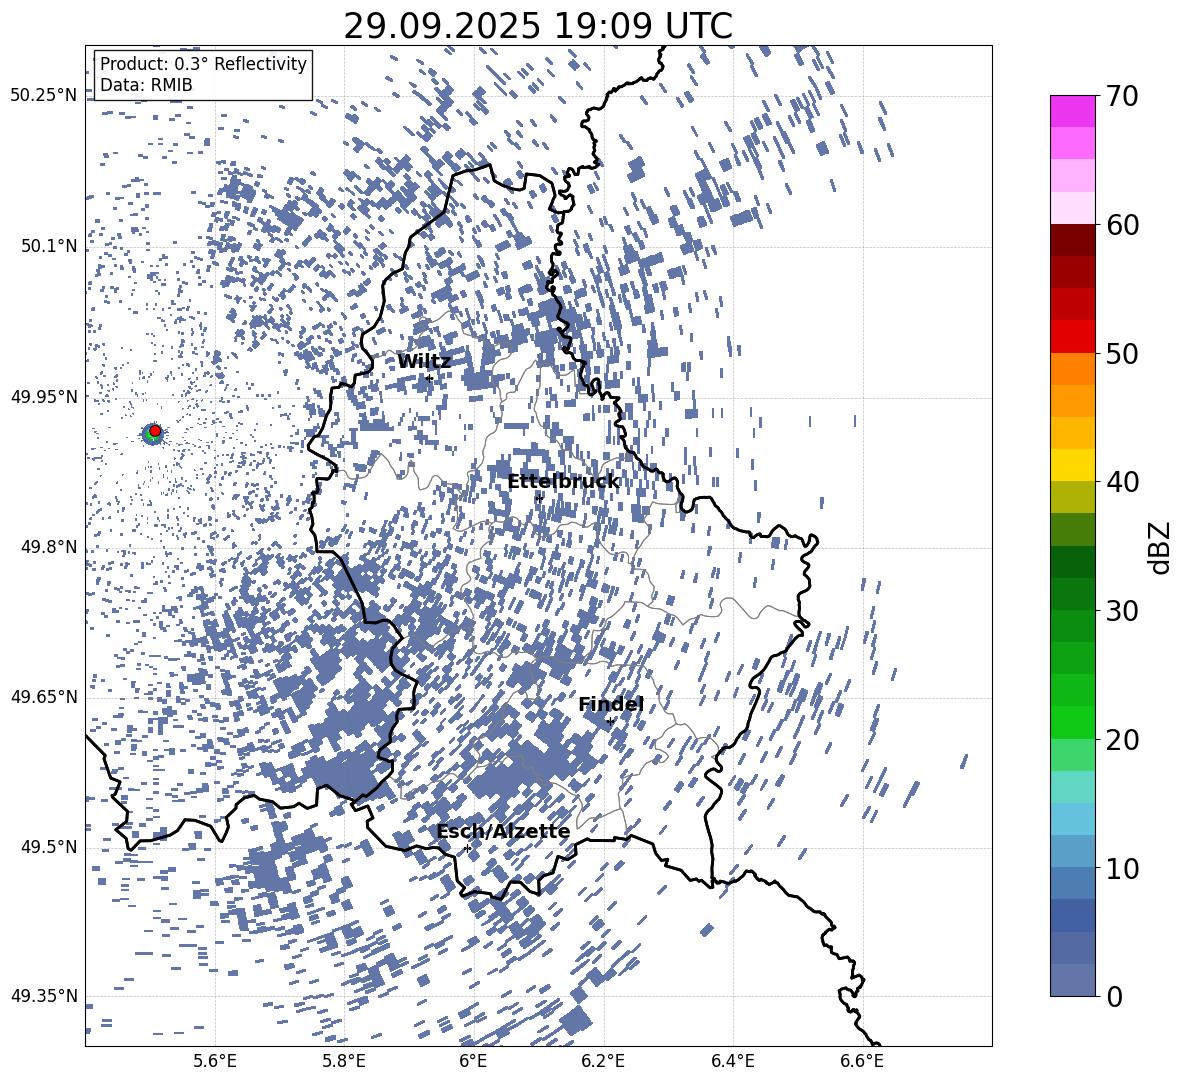Image resolution: width=1184 pixels, height=1081 pixels.
Task: Click the 20 value on colorbar
Action: pos(1122,740)
